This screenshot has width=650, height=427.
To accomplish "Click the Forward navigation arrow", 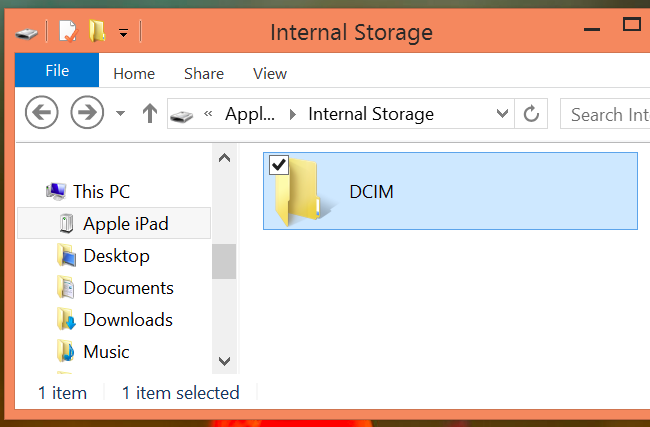I will click(x=87, y=113).
